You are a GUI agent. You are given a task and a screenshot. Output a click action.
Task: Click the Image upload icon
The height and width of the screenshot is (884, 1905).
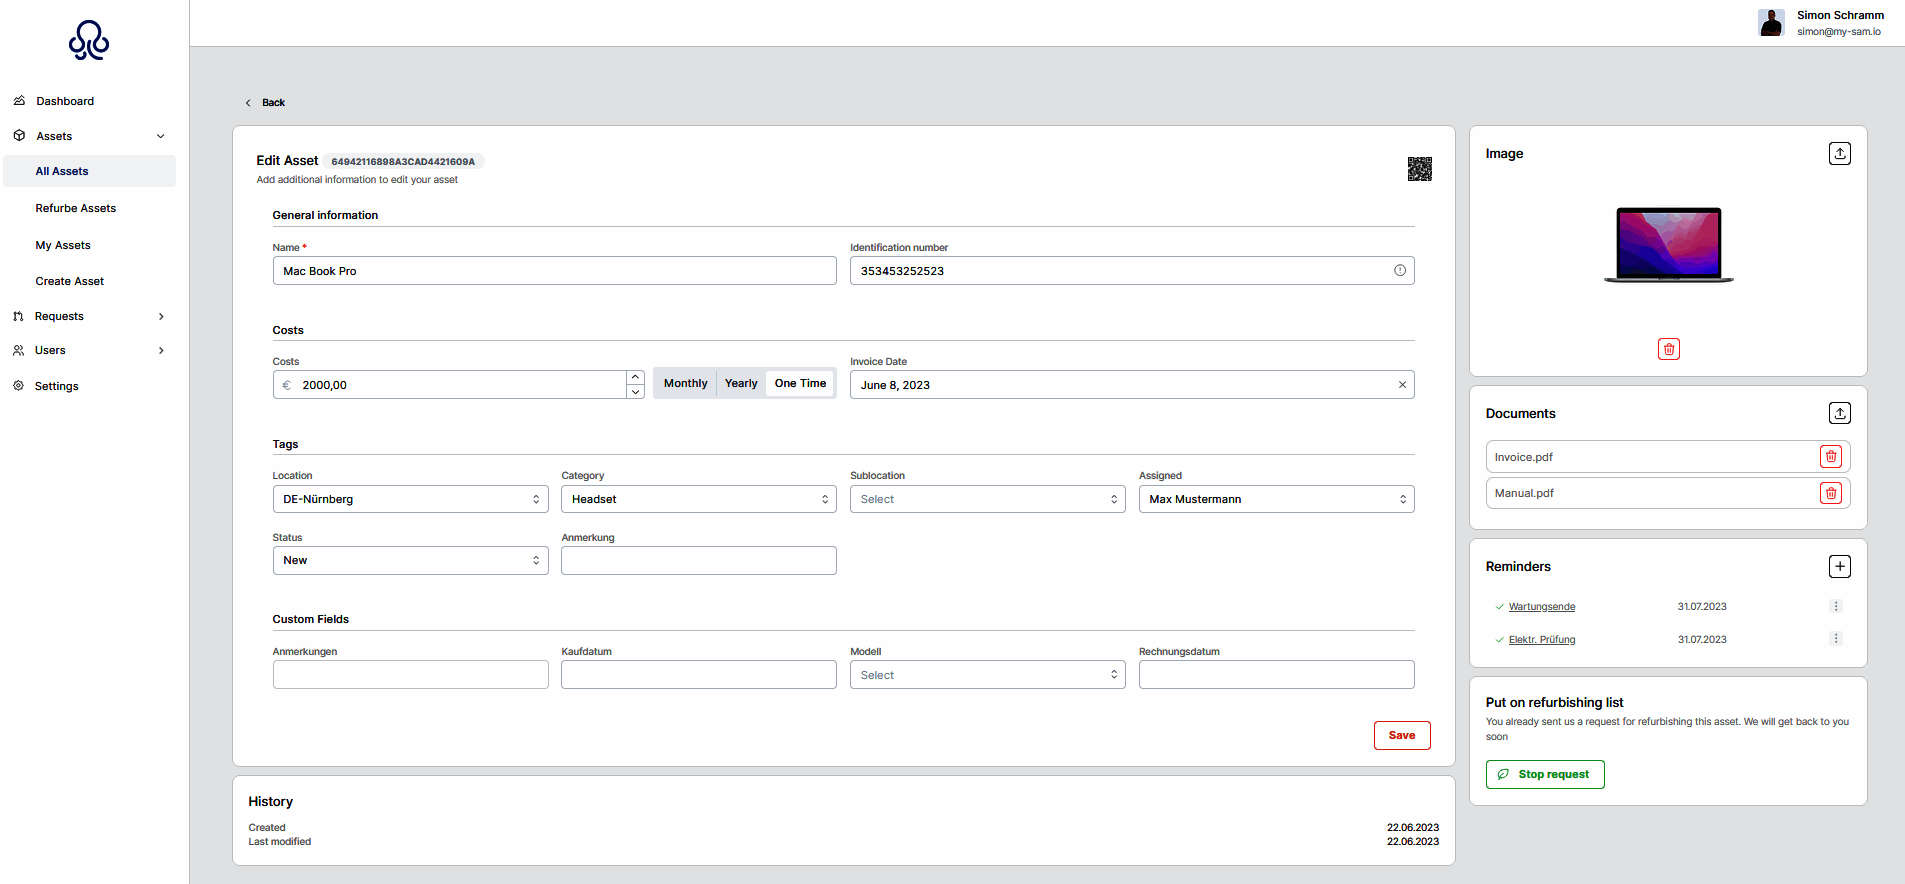[1839, 153]
